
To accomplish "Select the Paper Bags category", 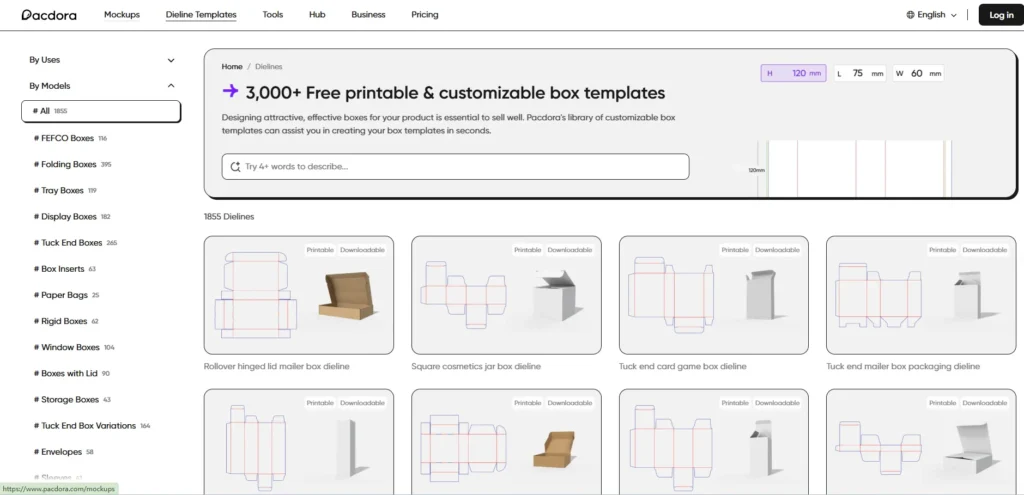I will [66, 295].
